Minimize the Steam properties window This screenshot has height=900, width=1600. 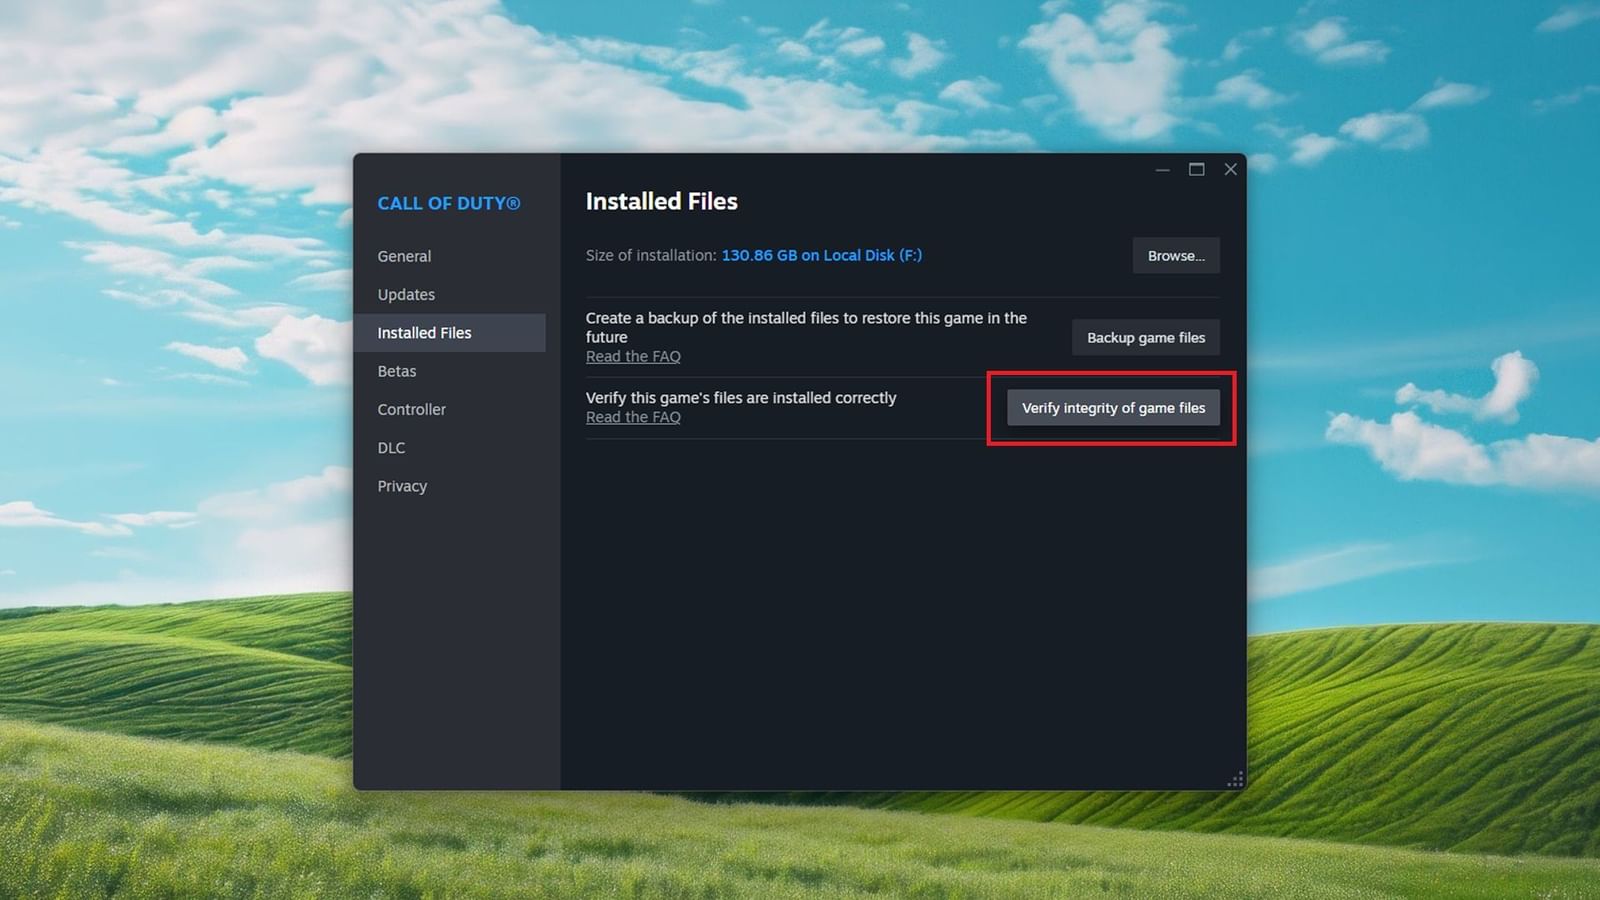click(1162, 170)
